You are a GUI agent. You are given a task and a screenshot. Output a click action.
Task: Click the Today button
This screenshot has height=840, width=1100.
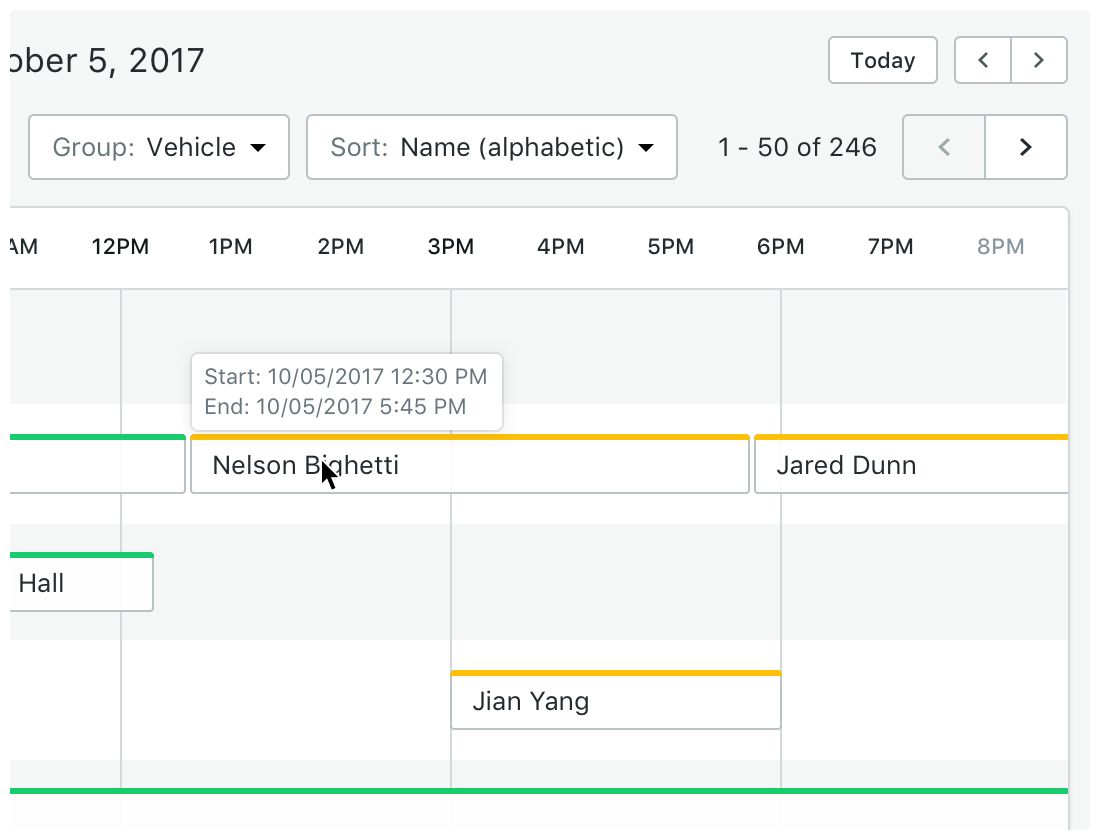pos(882,60)
